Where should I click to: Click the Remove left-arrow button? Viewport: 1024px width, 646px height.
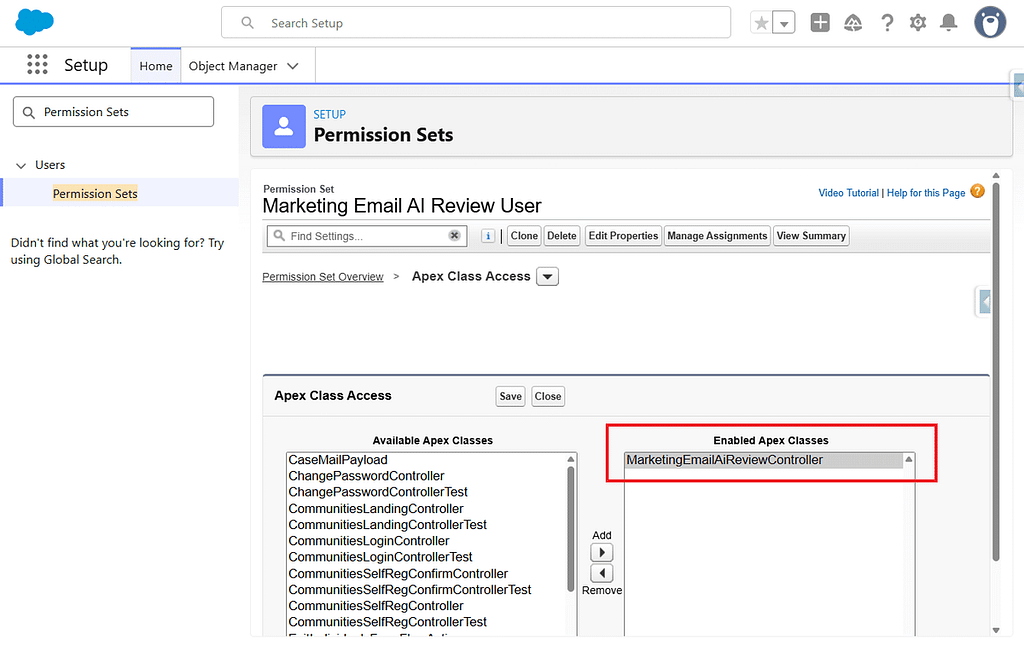point(601,573)
